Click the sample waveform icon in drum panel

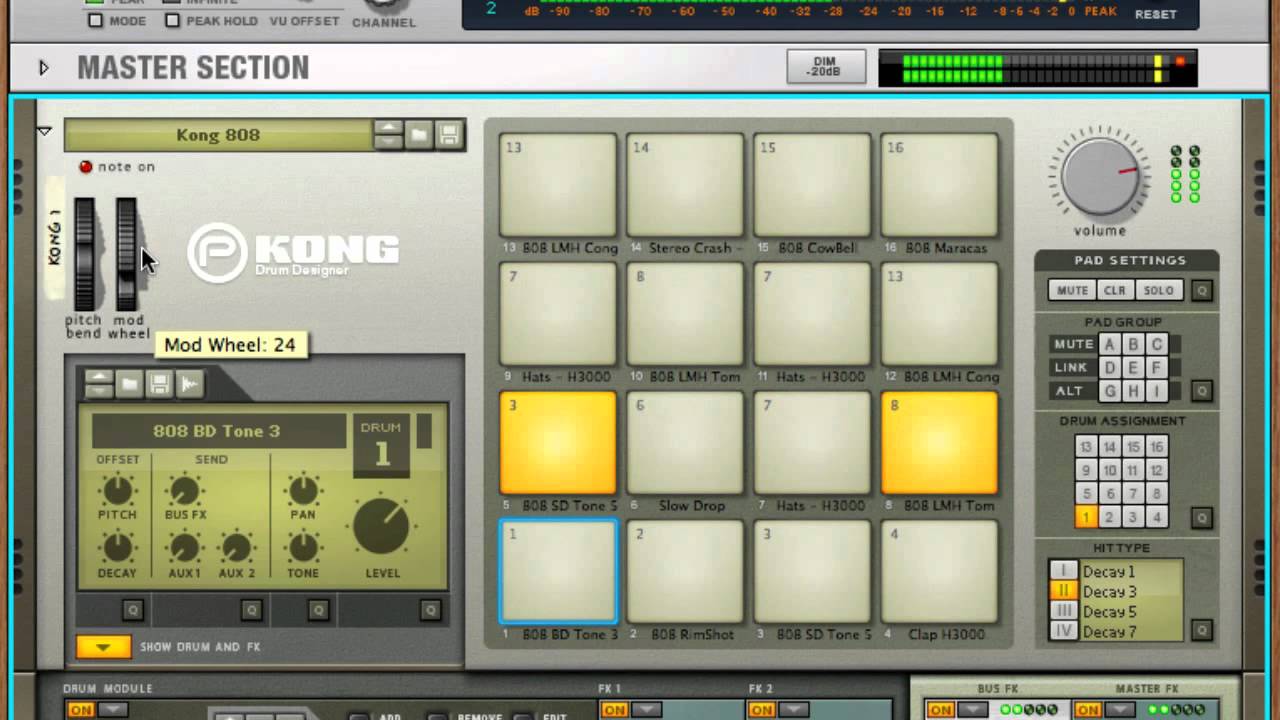[189, 384]
